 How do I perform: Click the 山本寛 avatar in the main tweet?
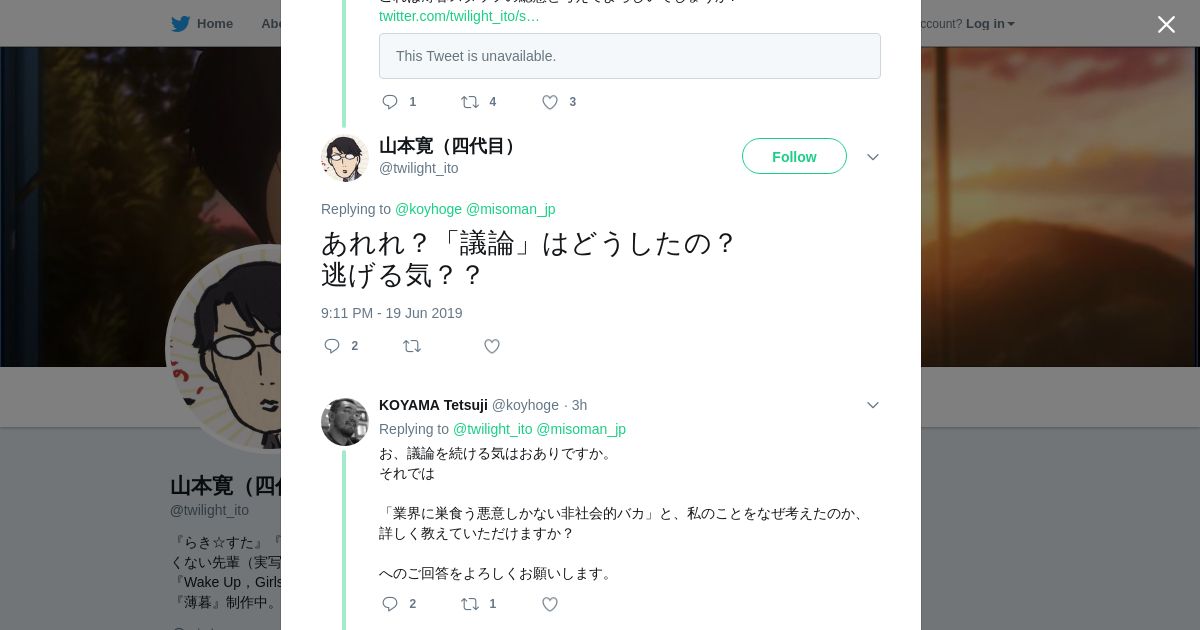click(345, 158)
